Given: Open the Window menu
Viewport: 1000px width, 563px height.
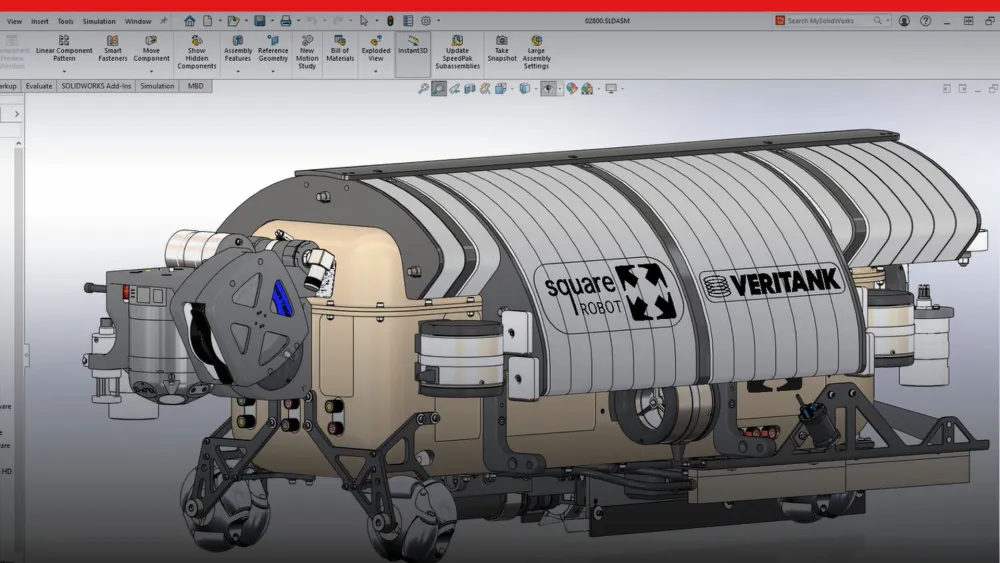Looking at the screenshot, I should (138, 21).
